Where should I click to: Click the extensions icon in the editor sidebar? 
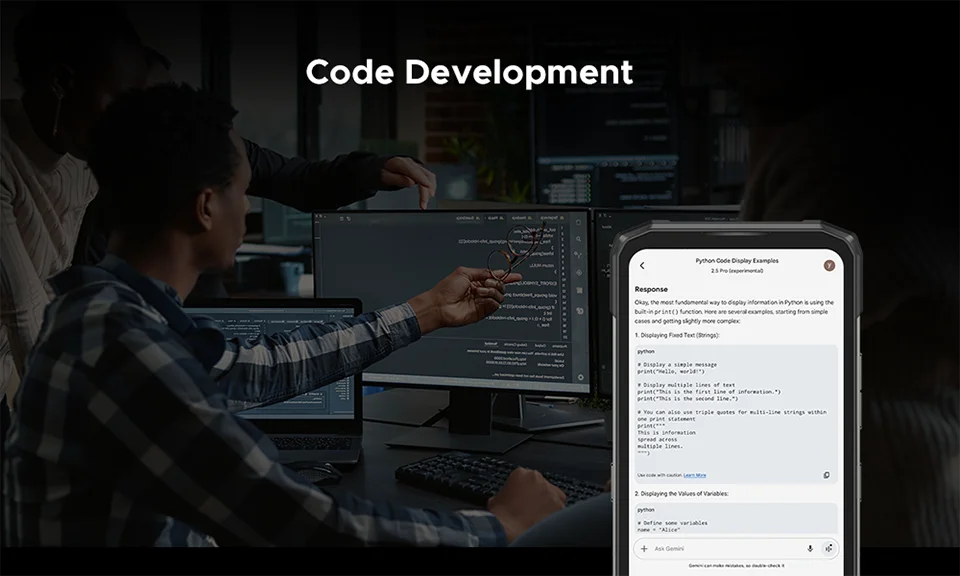[580, 291]
